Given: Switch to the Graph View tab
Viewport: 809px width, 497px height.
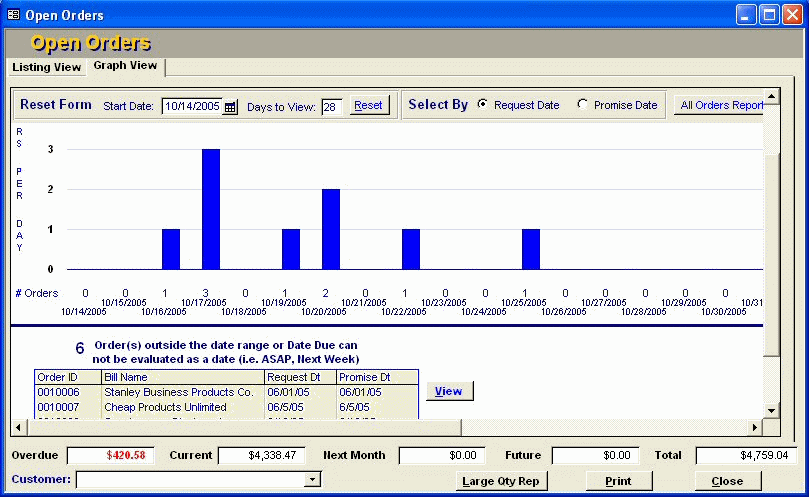Looking at the screenshot, I should [x=125, y=66].
